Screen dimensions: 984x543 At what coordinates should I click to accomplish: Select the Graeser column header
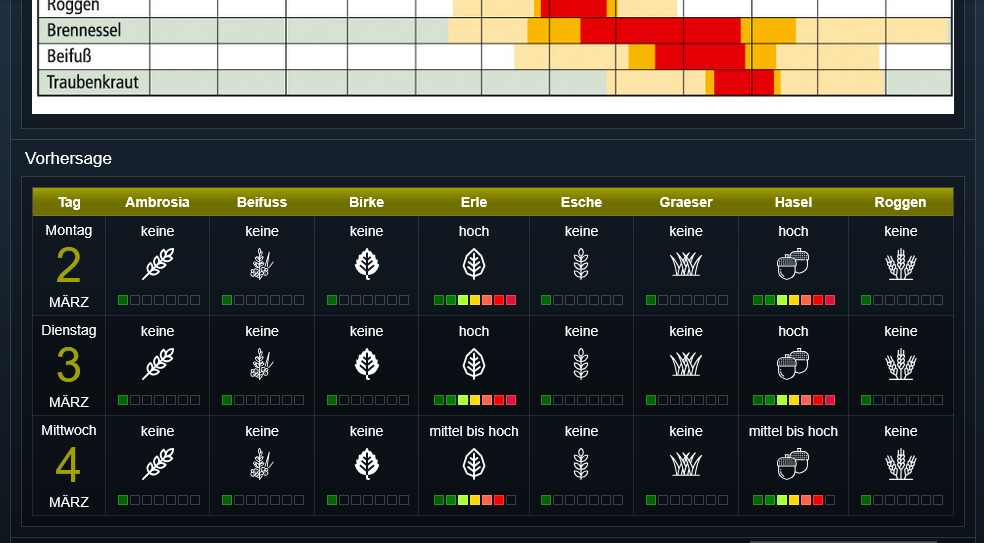coord(686,202)
